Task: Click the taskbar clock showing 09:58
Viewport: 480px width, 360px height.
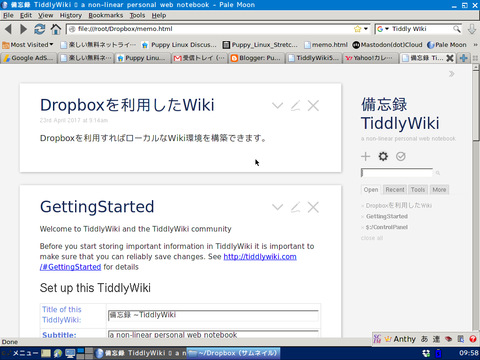Action: [469, 353]
